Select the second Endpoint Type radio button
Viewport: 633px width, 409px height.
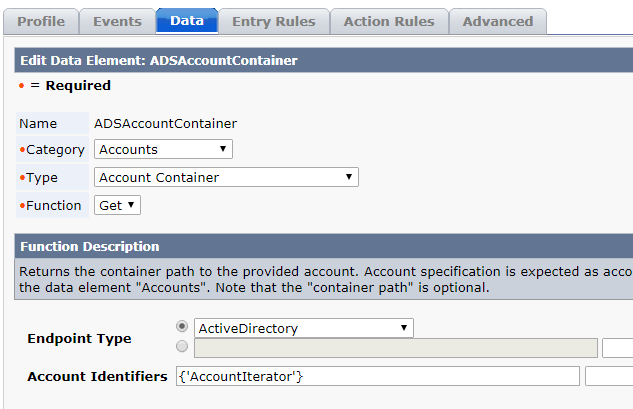[182, 346]
